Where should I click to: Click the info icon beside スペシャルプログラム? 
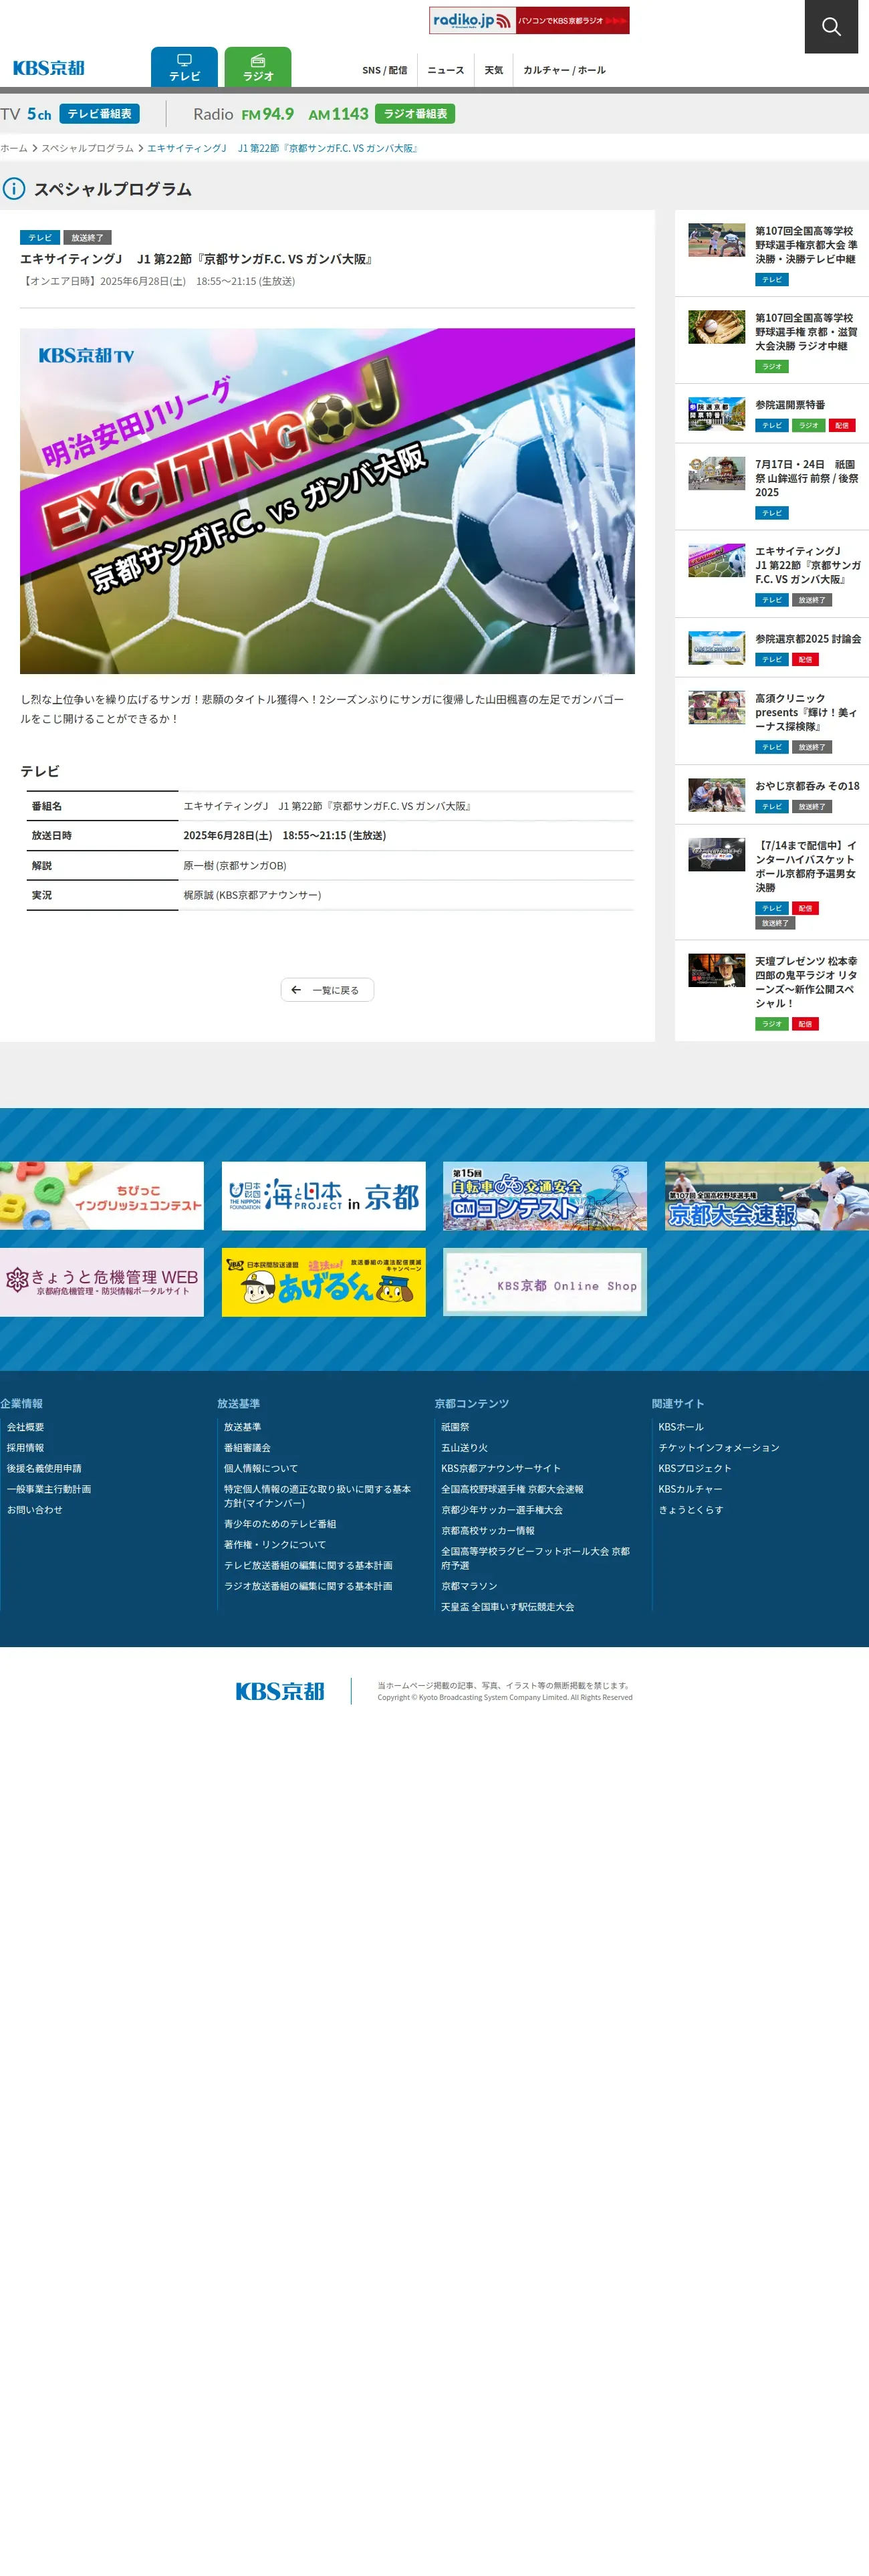tap(13, 189)
